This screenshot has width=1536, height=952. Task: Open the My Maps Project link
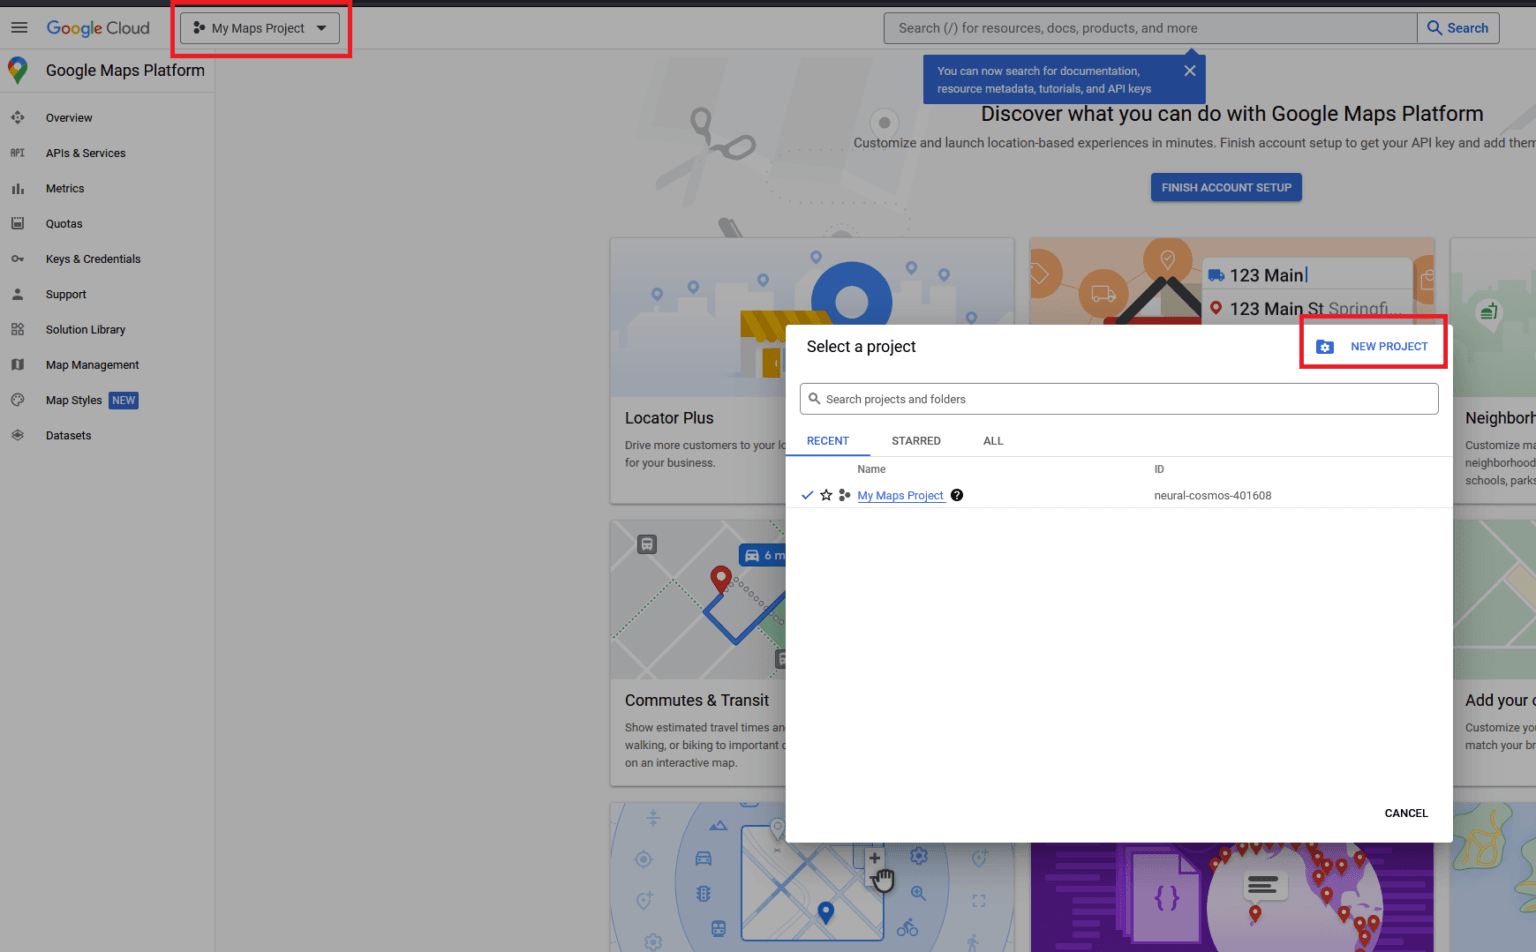click(x=899, y=495)
